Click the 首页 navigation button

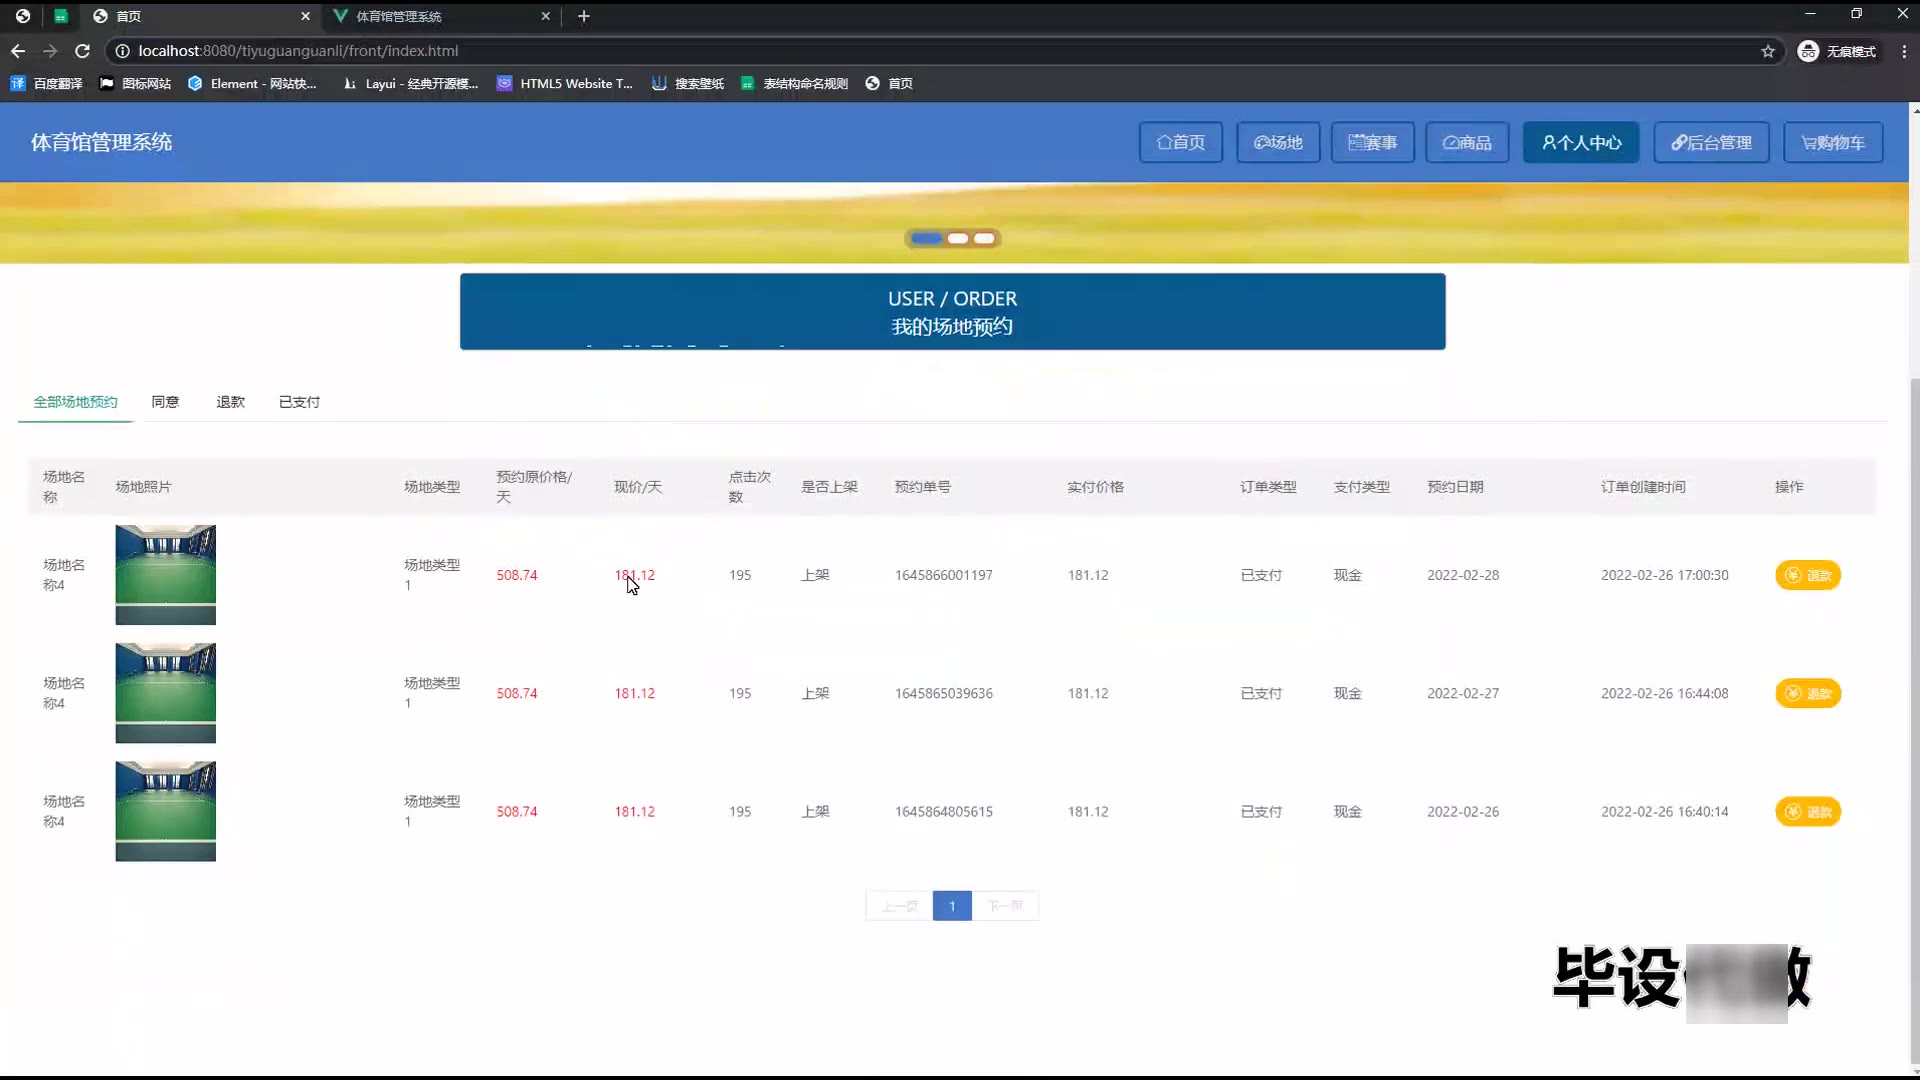1181,143
